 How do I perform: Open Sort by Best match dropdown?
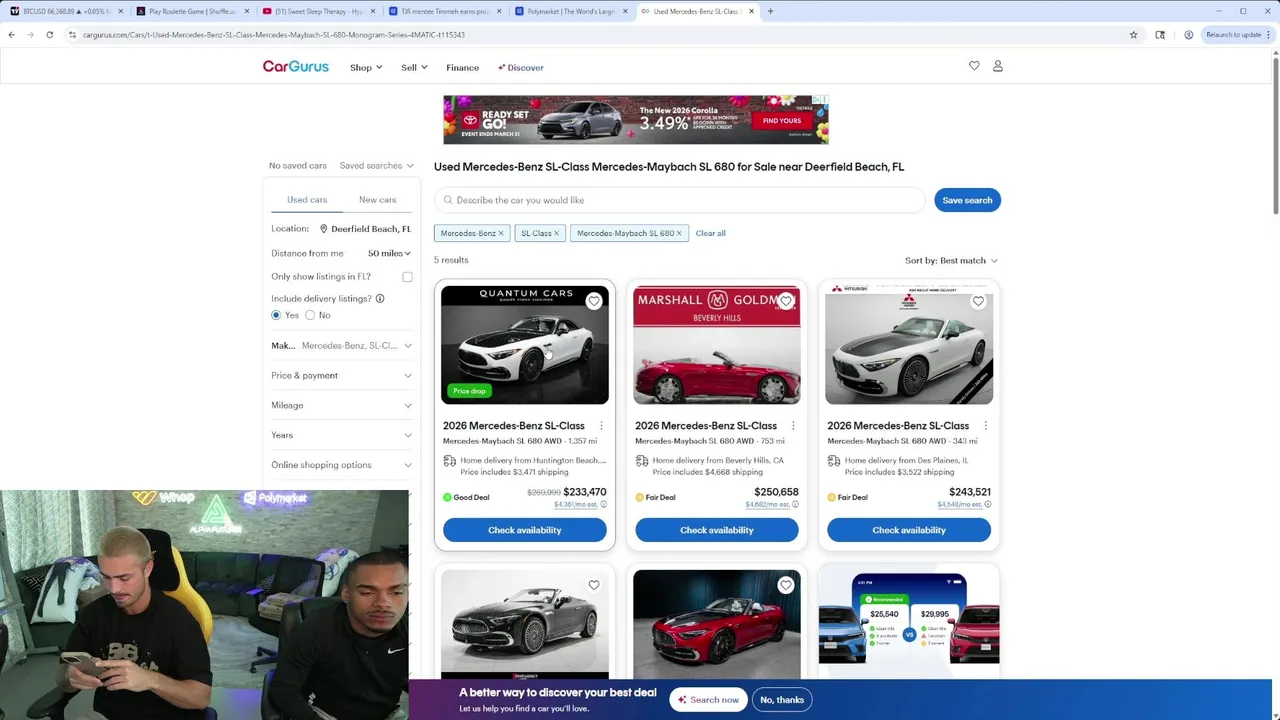tap(951, 260)
